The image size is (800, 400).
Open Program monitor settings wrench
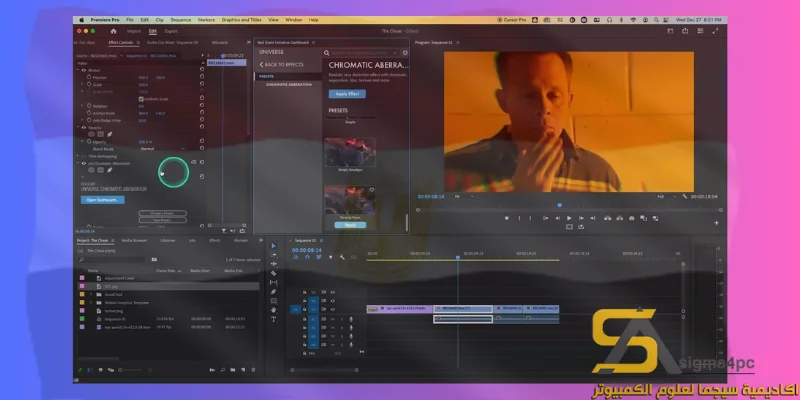(x=684, y=196)
